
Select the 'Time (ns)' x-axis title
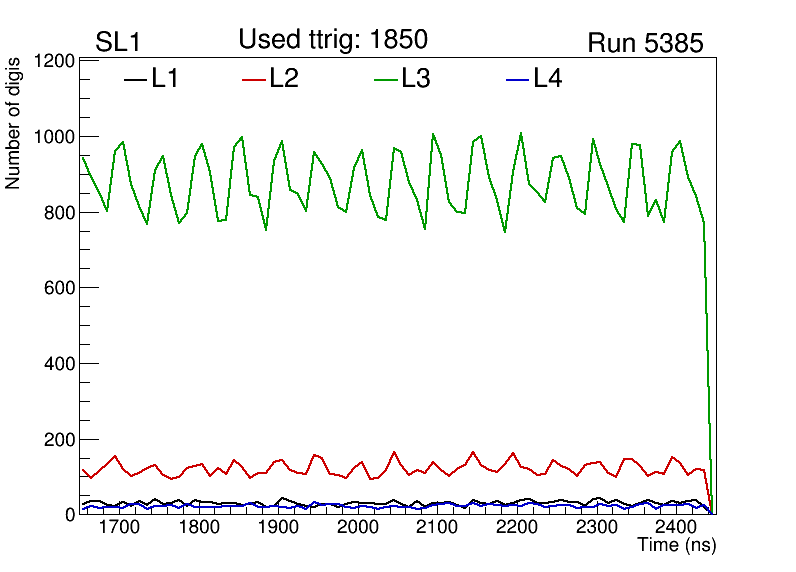(677, 546)
